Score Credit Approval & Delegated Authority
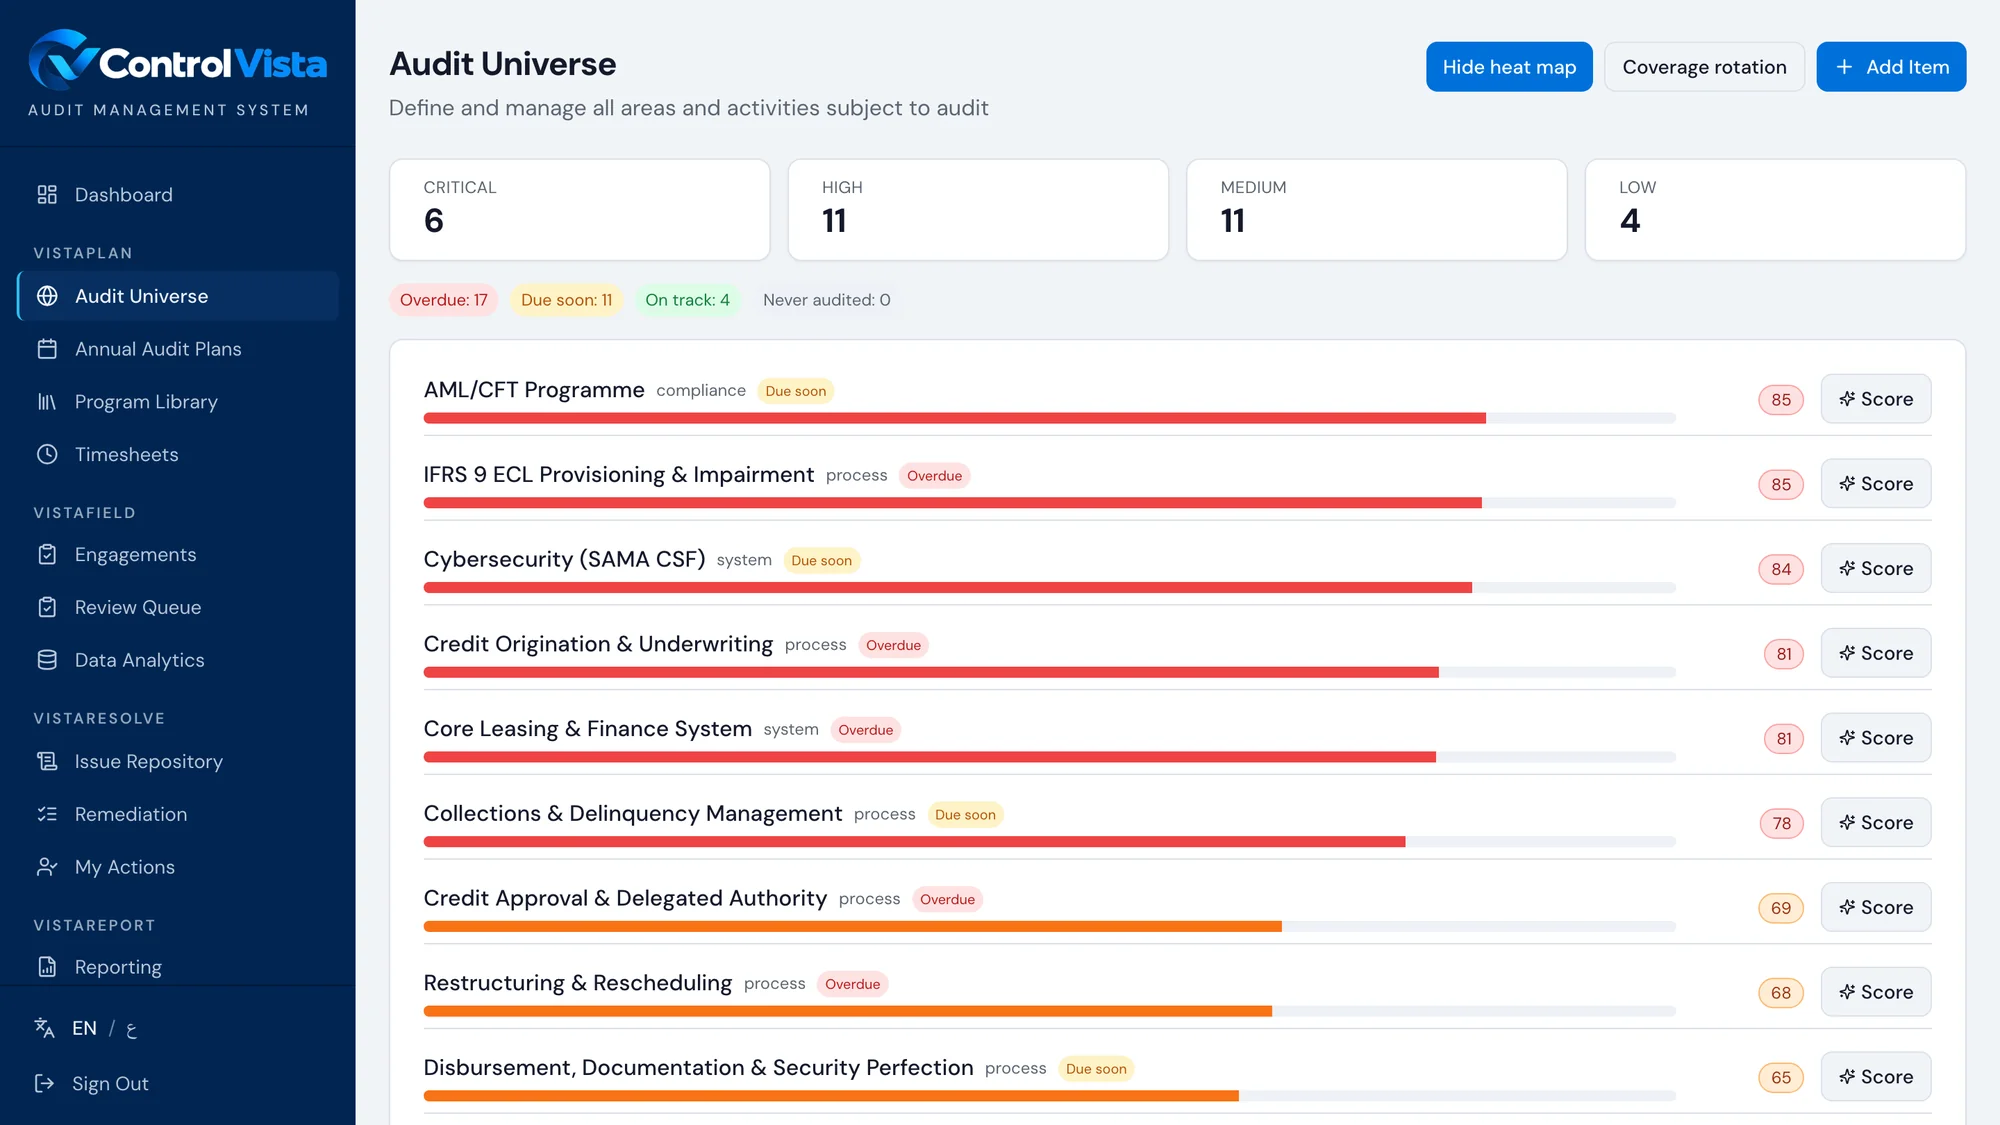The width and height of the screenshot is (2000, 1125). click(1875, 907)
